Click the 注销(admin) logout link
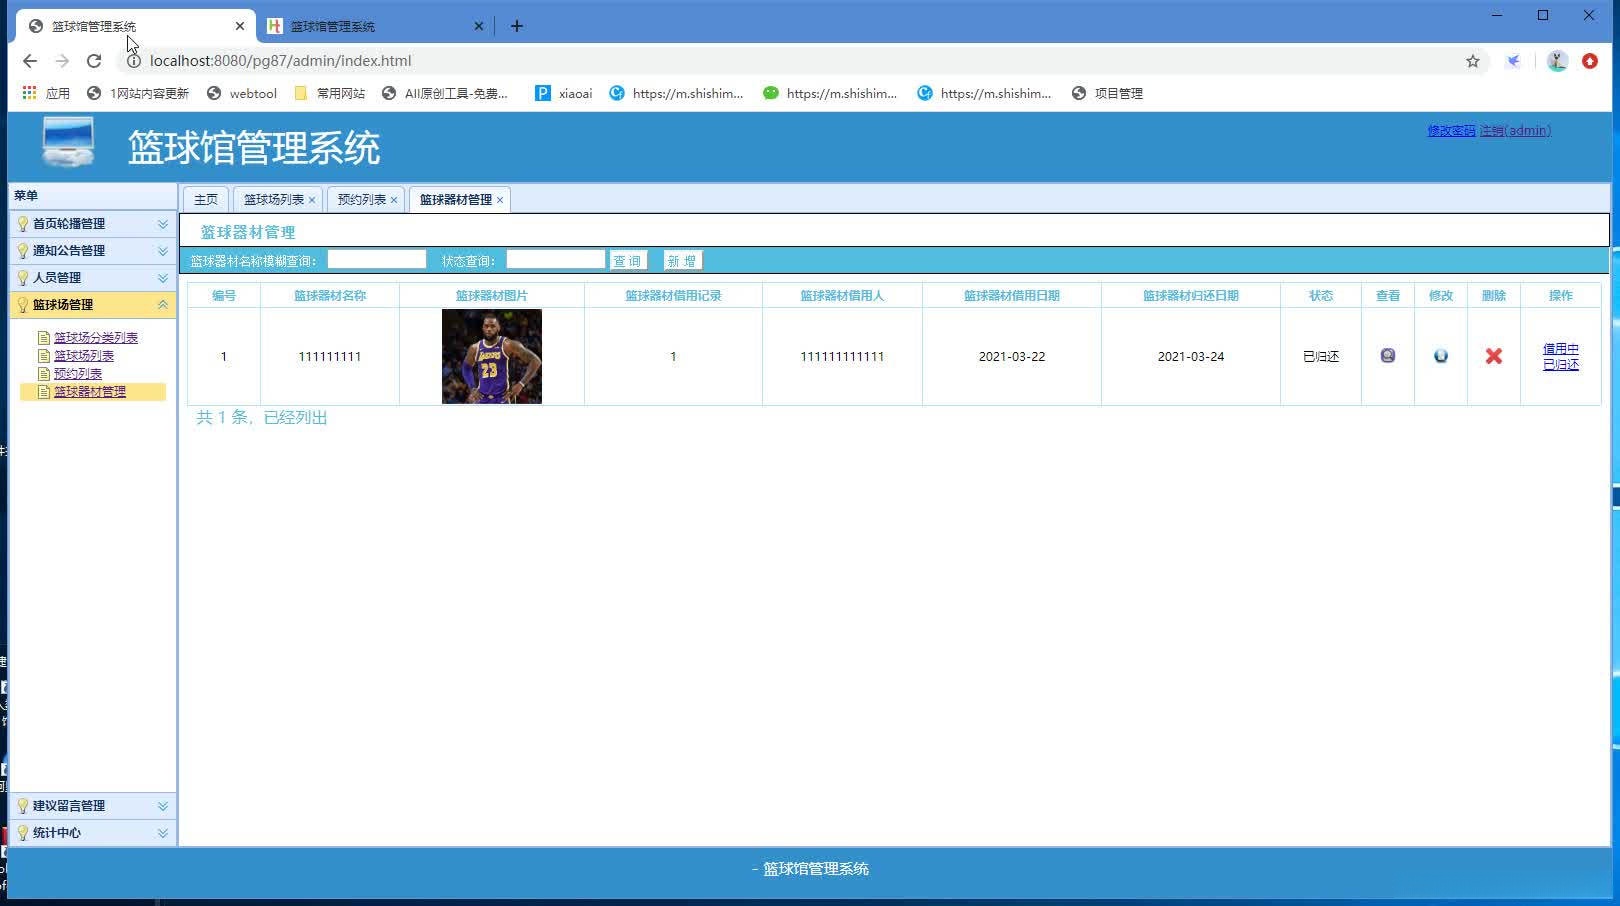 (x=1515, y=131)
